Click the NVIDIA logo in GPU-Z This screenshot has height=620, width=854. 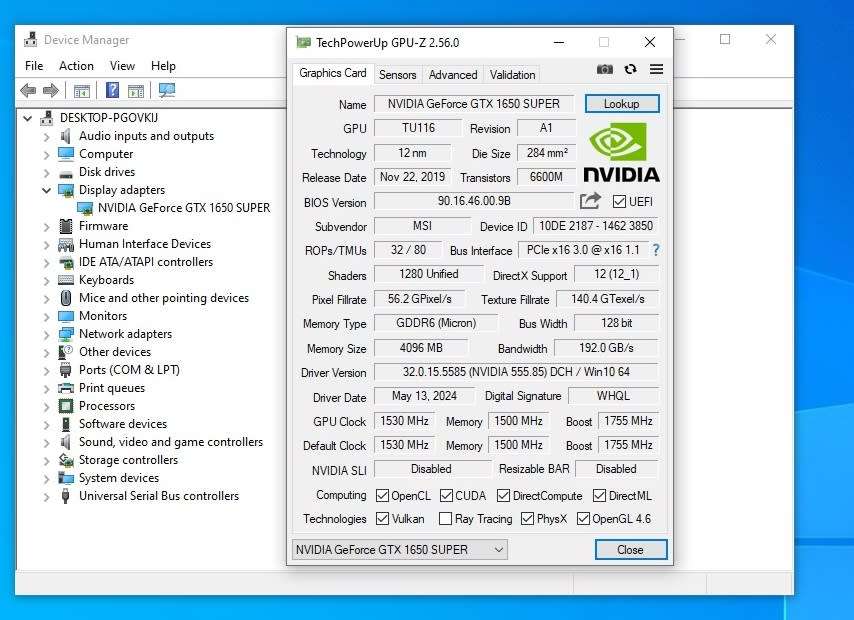point(621,153)
